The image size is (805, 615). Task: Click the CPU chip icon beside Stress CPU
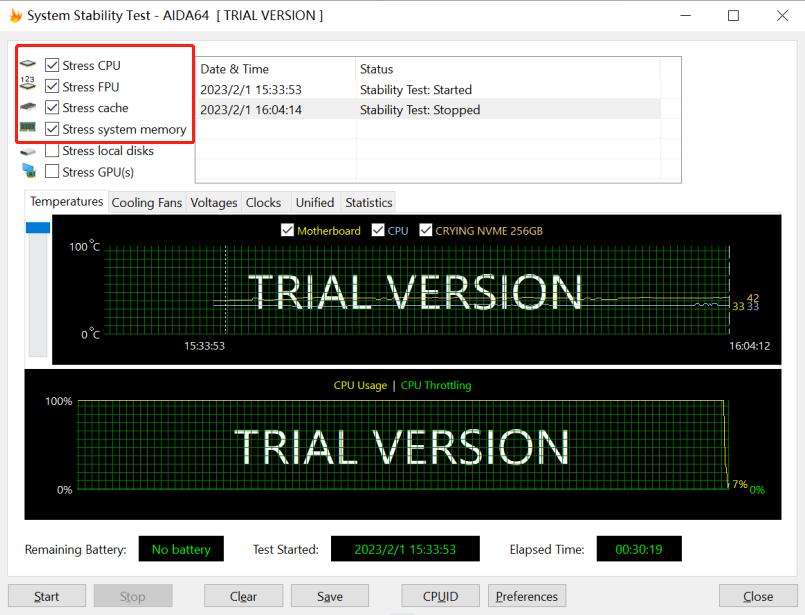pos(28,65)
